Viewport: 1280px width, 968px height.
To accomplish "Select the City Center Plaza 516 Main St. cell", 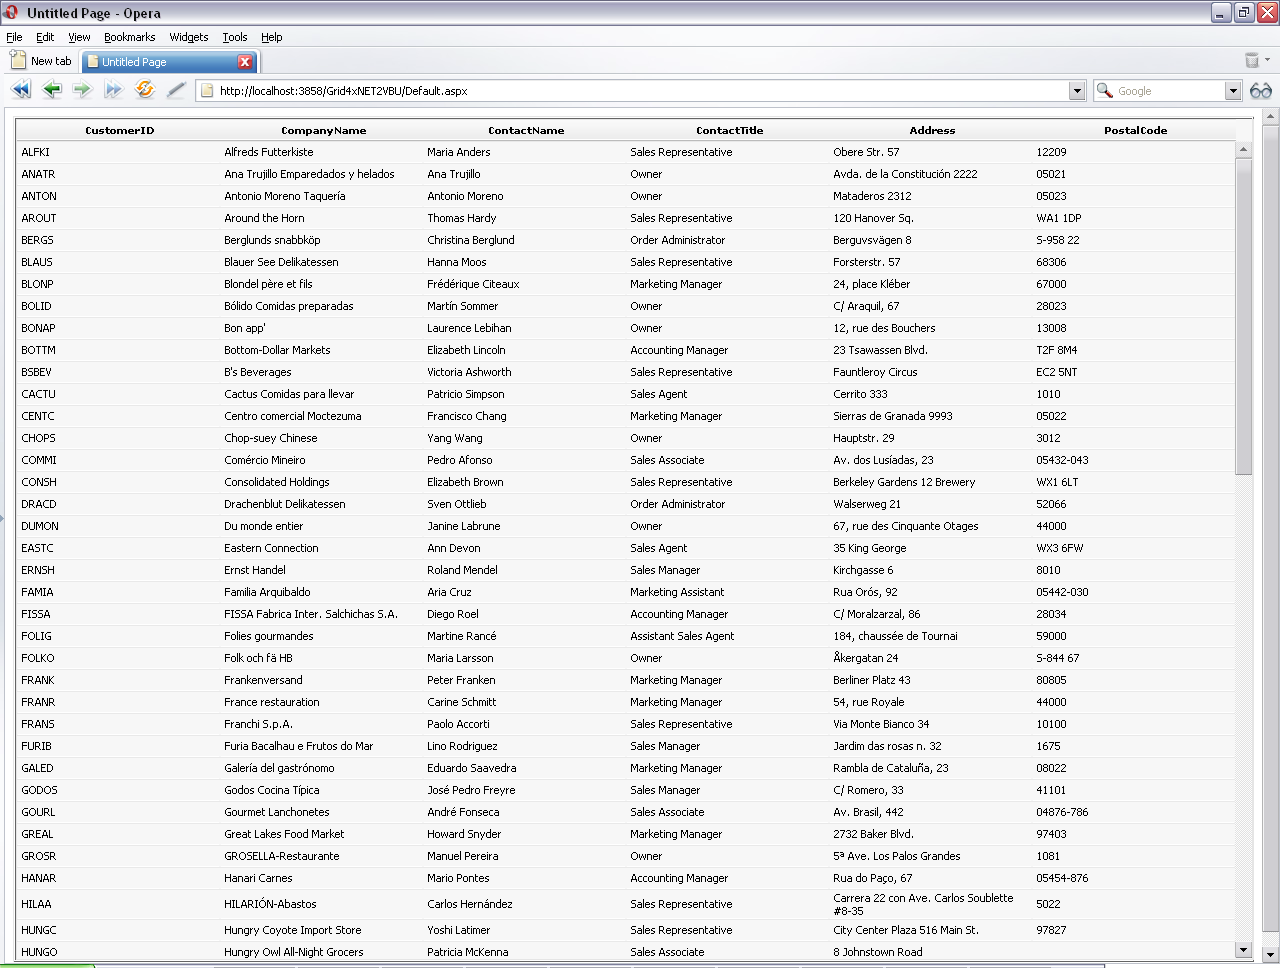I will (x=905, y=930).
